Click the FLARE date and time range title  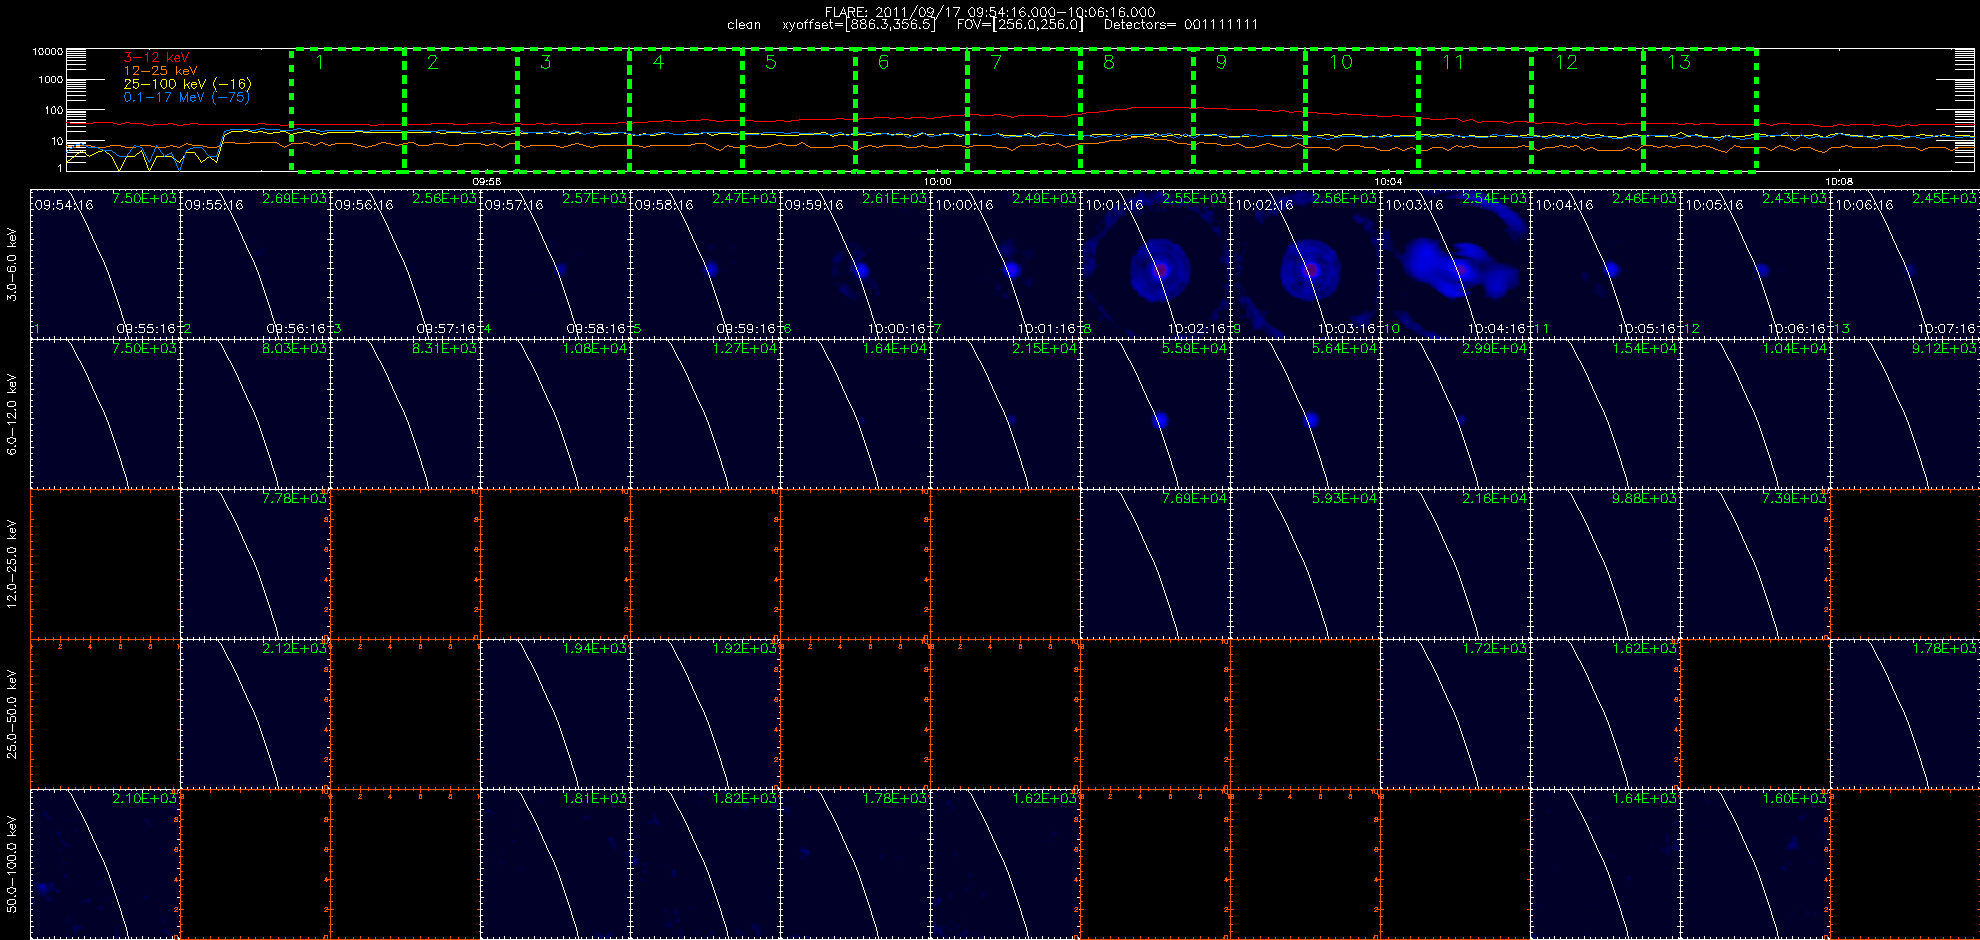pyautogui.click(x=990, y=12)
